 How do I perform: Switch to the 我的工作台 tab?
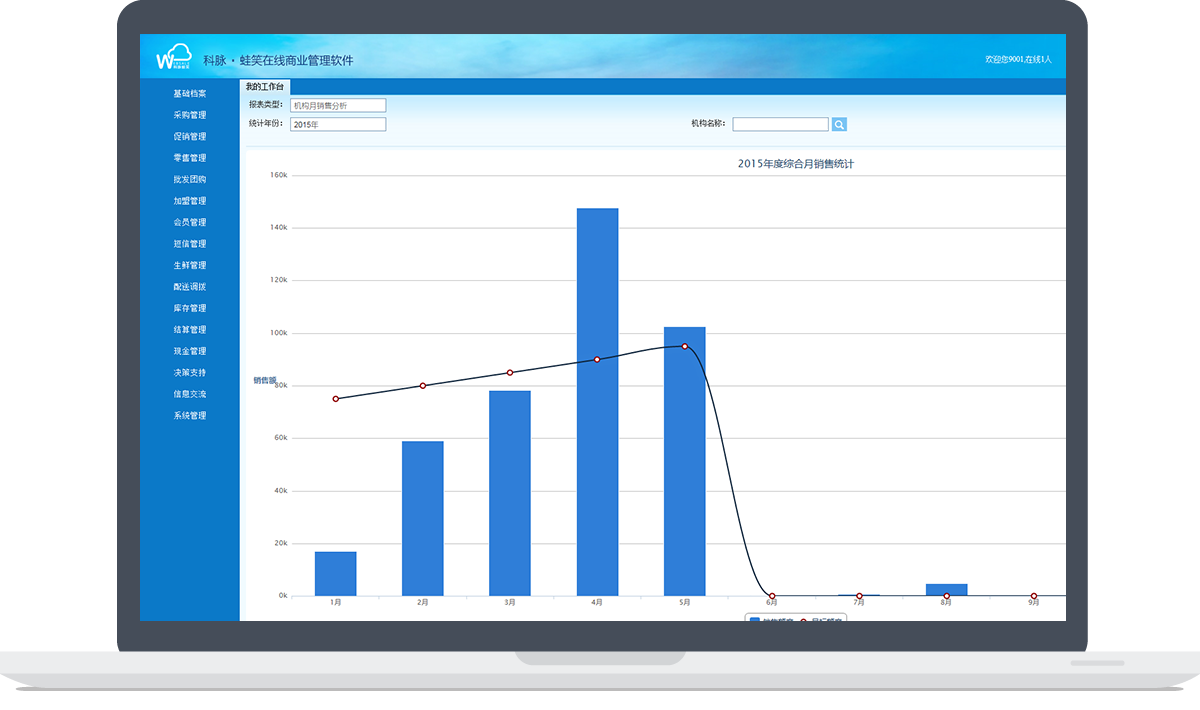264,87
